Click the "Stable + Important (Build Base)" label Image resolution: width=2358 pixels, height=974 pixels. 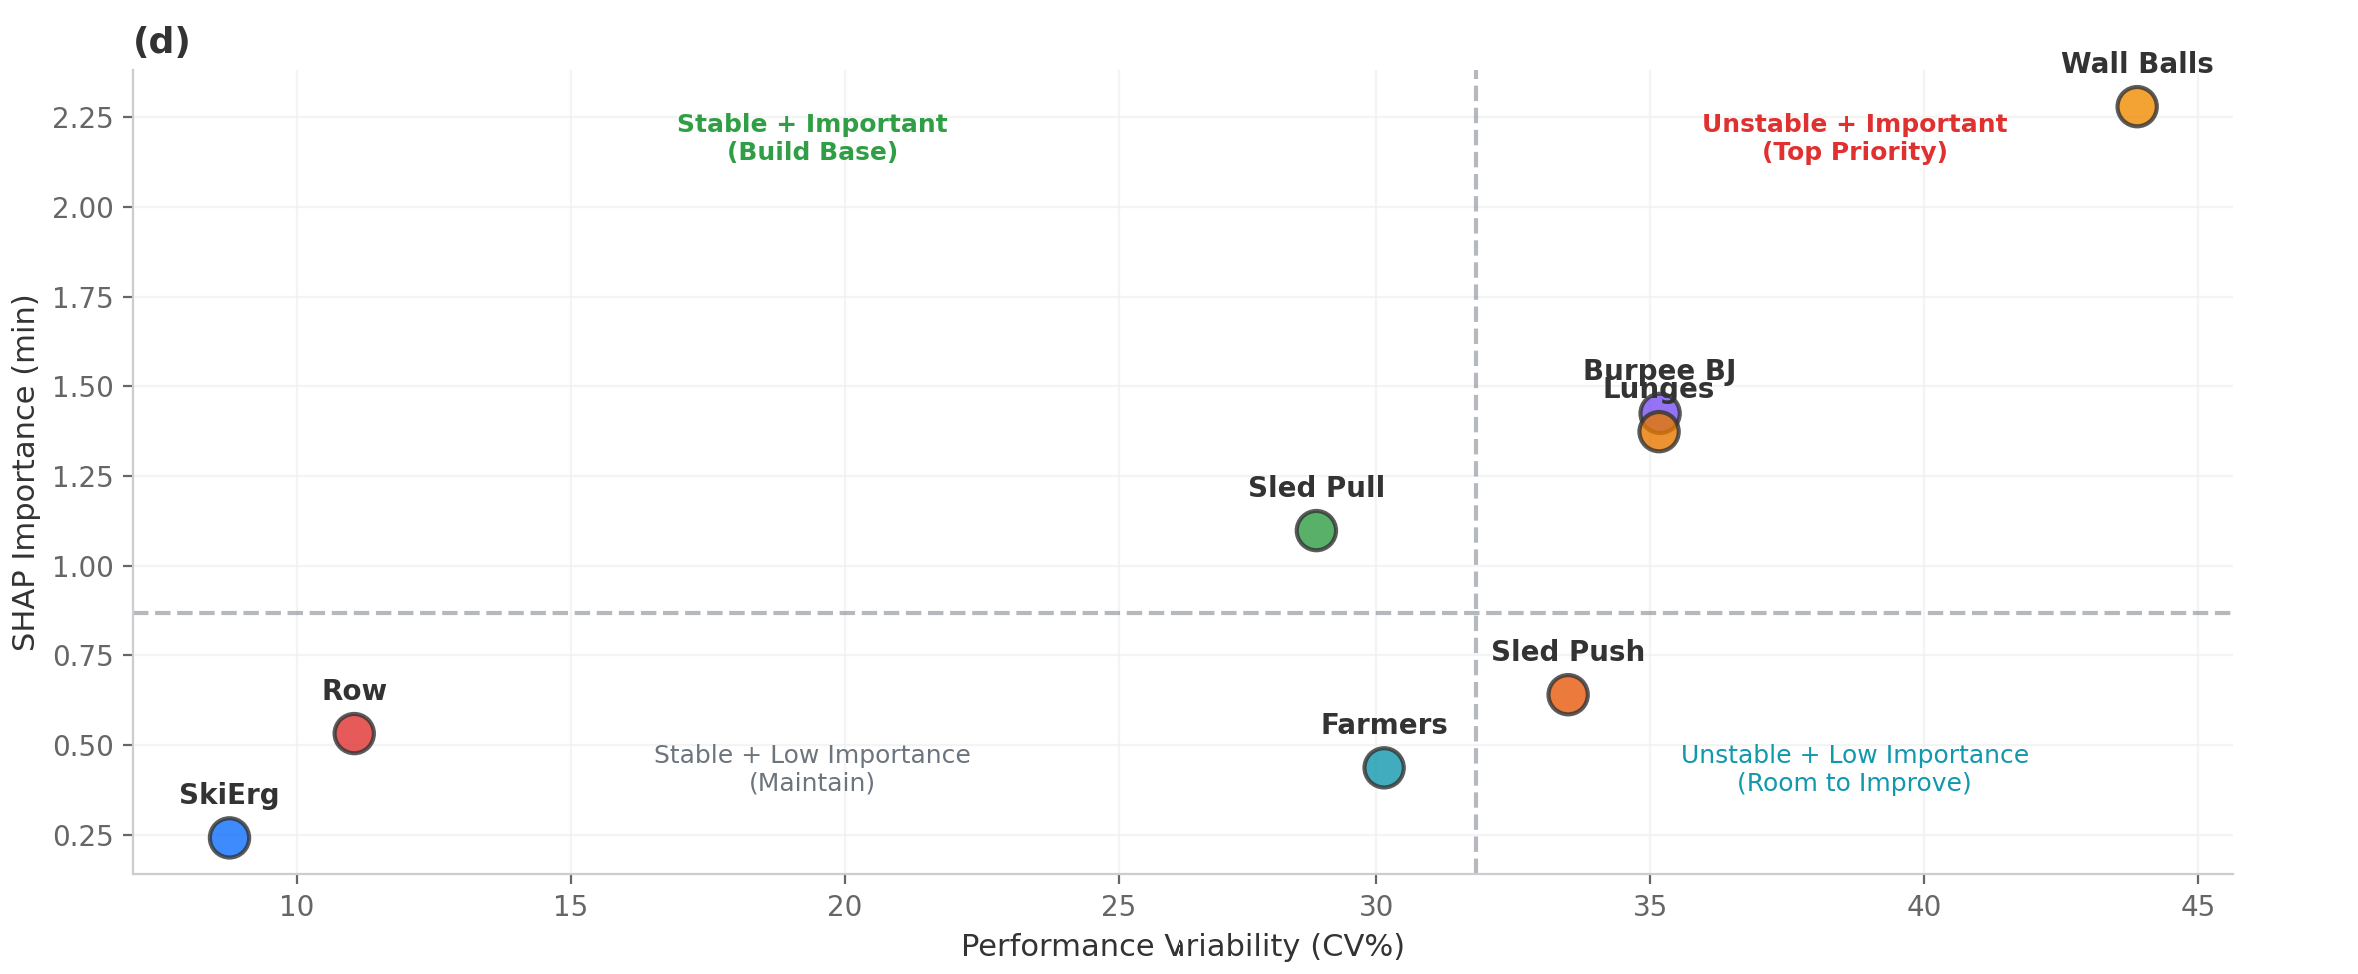tap(812, 138)
